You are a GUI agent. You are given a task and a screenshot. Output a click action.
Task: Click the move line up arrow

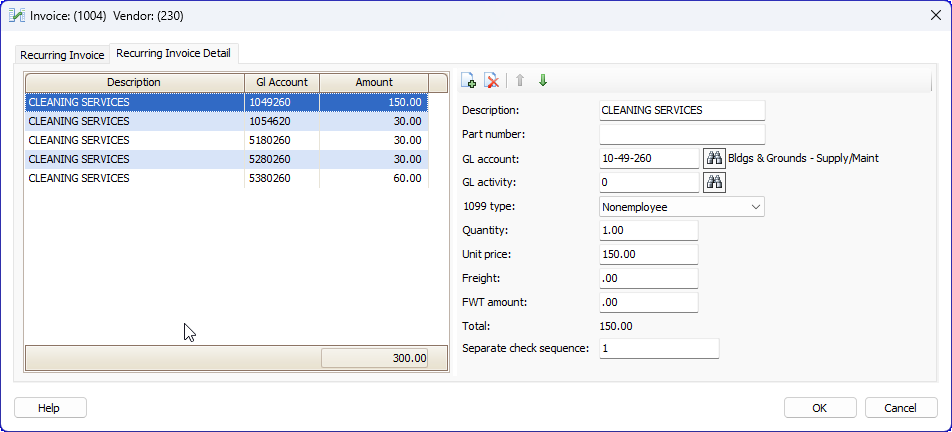pos(520,81)
